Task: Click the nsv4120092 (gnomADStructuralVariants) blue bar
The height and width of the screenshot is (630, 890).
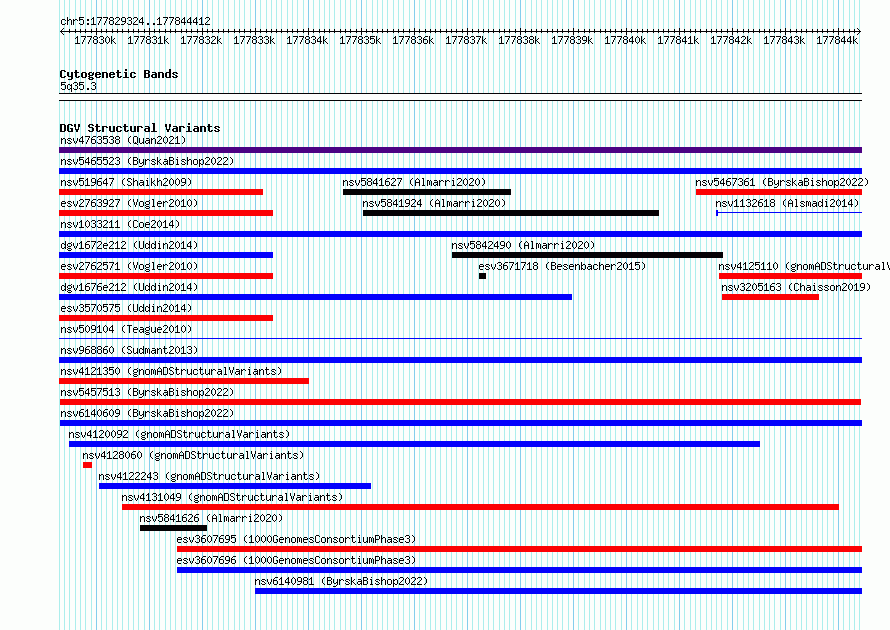Action: (x=414, y=444)
